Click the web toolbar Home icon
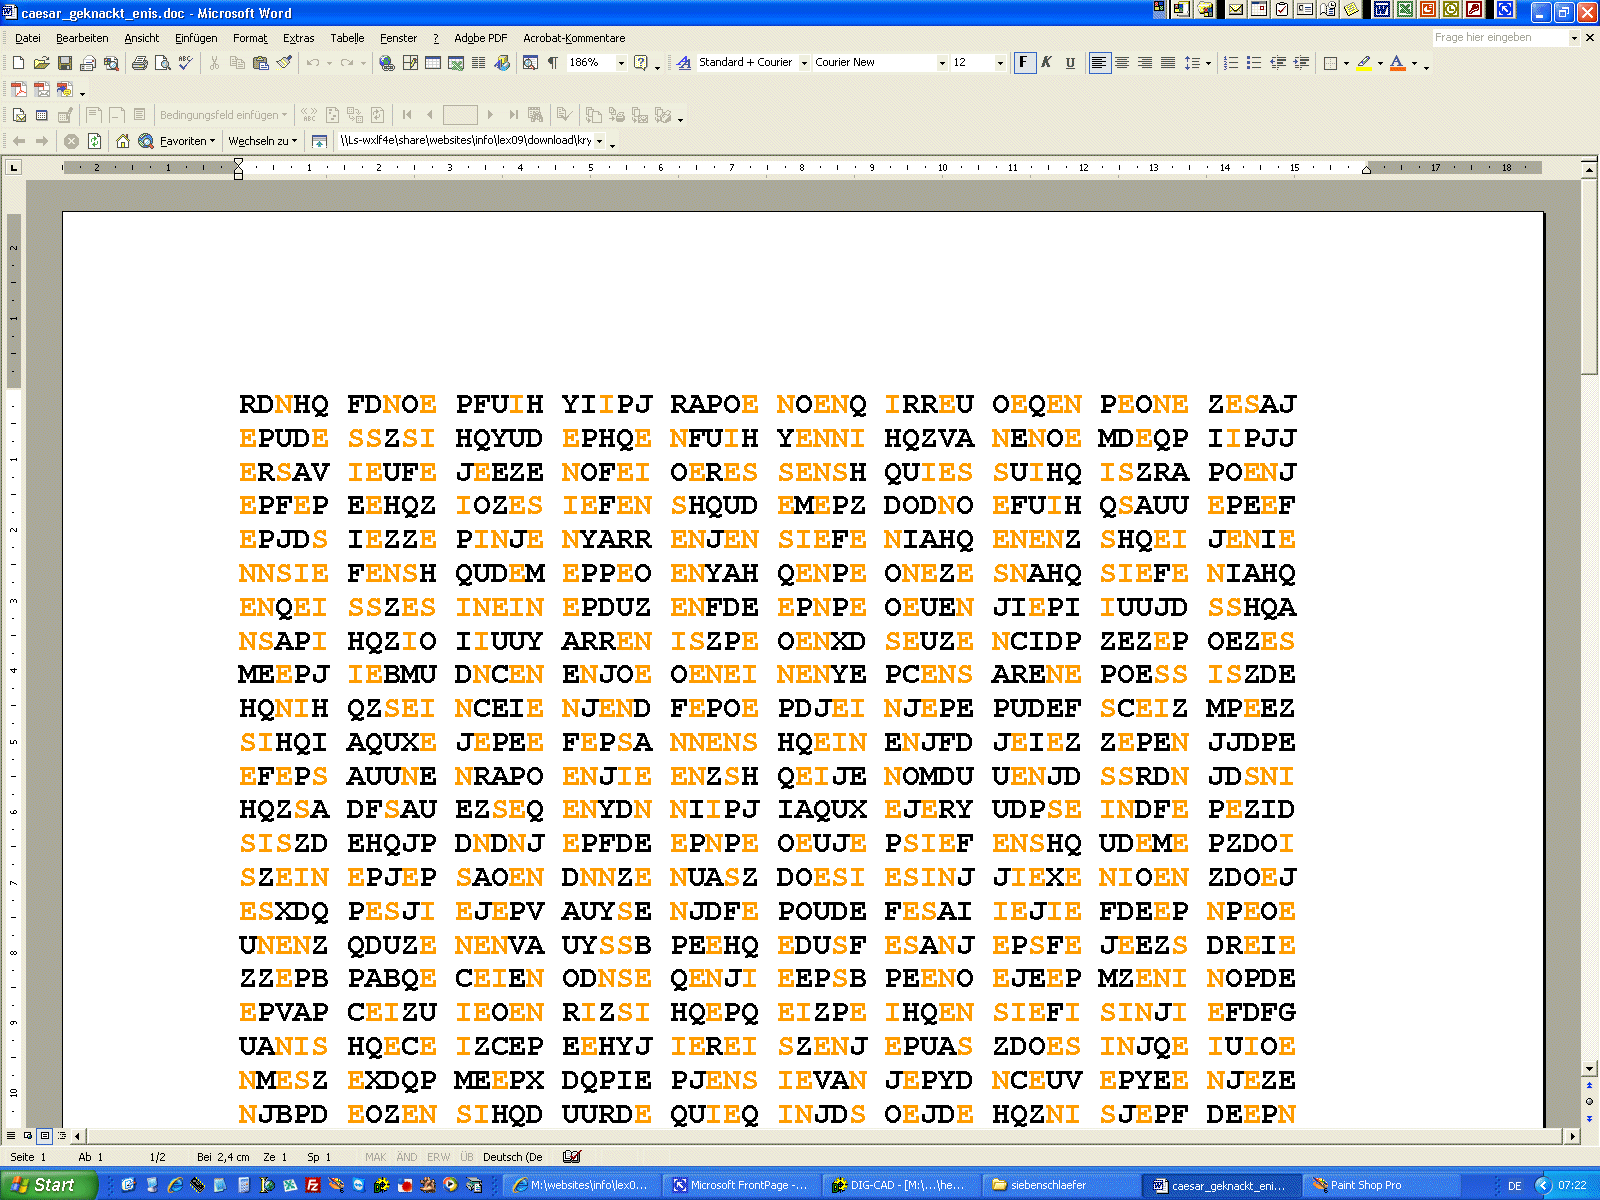The height and width of the screenshot is (1200, 1600). pos(122,141)
